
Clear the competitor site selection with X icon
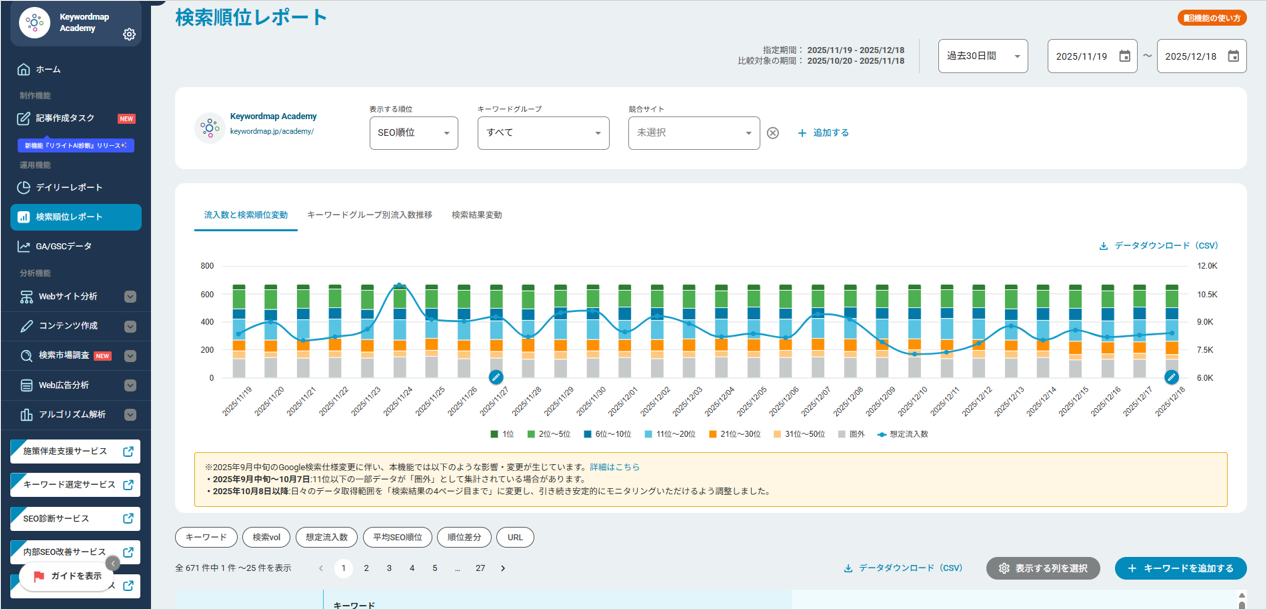773,133
